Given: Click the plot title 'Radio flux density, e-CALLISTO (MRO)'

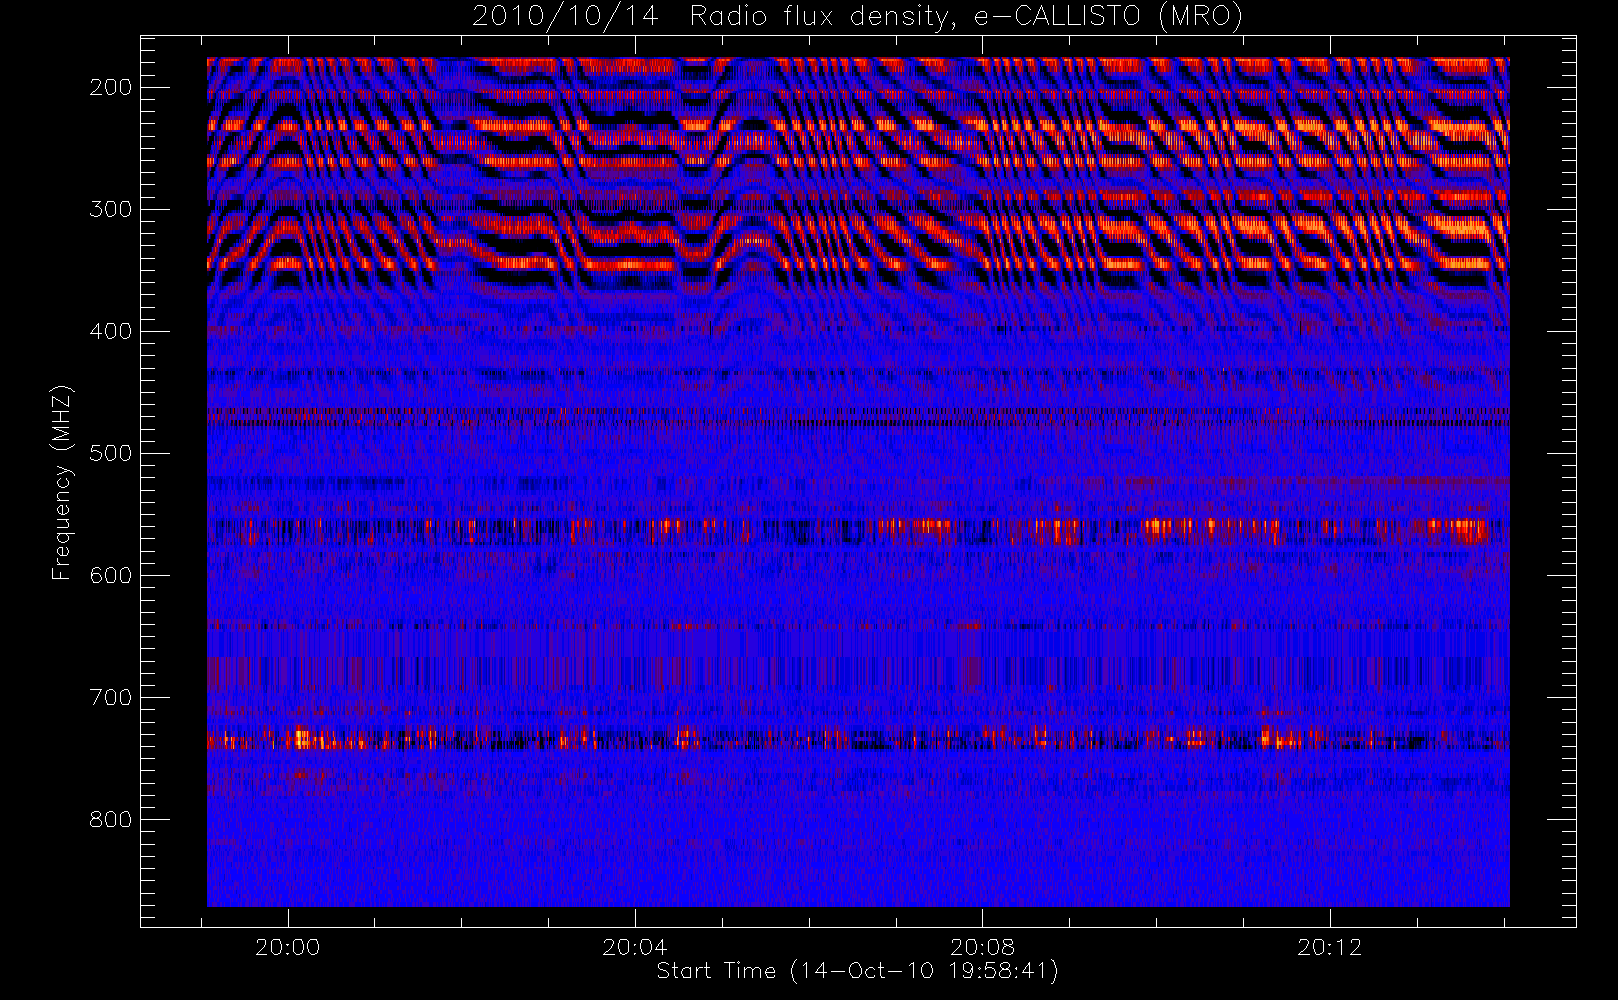Looking at the screenshot, I should pyautogui.click(x=966, y=17).
